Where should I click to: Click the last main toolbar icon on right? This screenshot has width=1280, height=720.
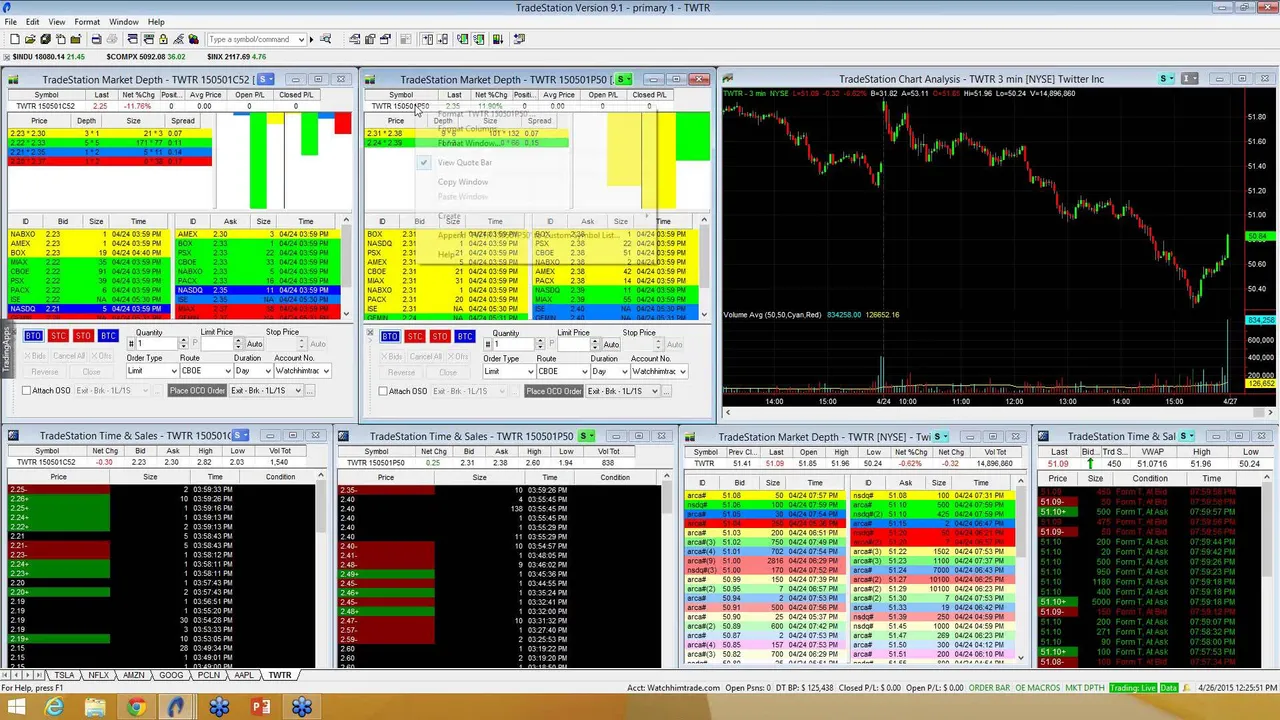pyautogui.click(x=518, y=39)
